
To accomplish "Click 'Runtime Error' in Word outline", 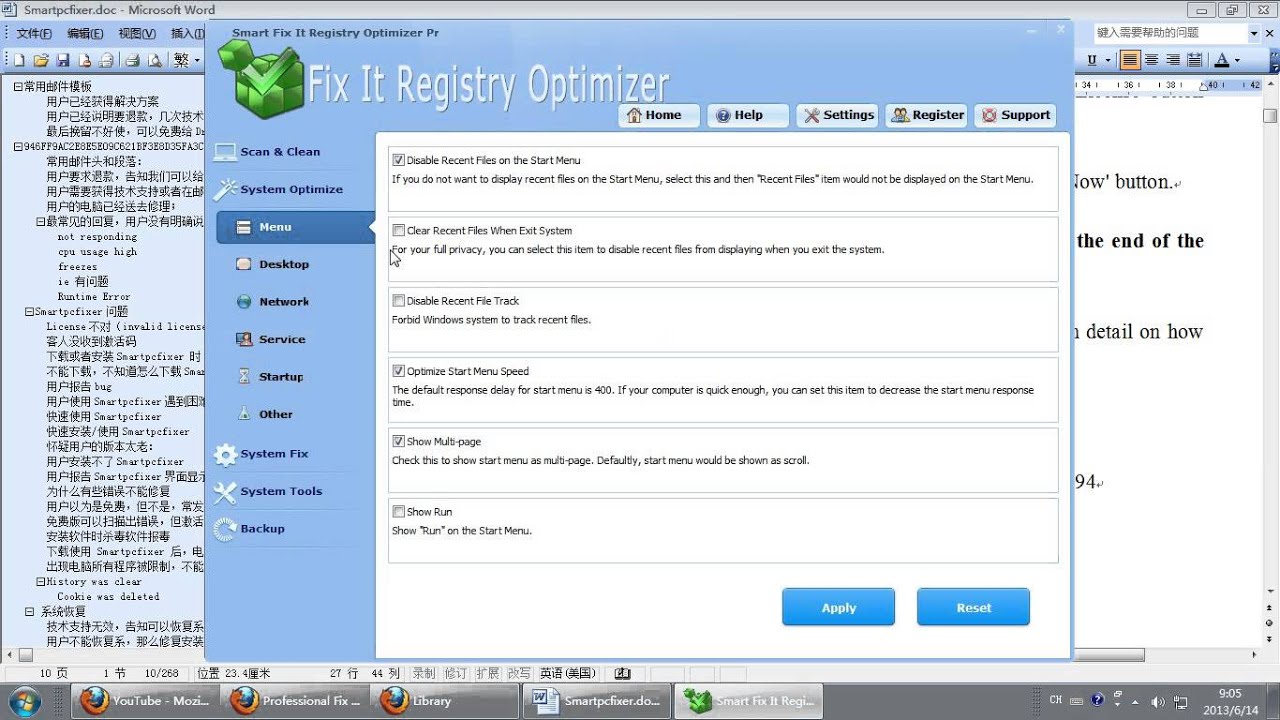I will tap(94, 297).
